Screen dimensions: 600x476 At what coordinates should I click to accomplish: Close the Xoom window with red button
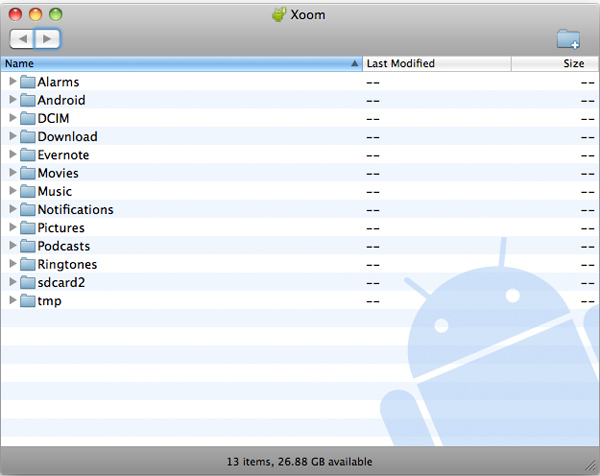pyautogui.click(x=16, y=15)
